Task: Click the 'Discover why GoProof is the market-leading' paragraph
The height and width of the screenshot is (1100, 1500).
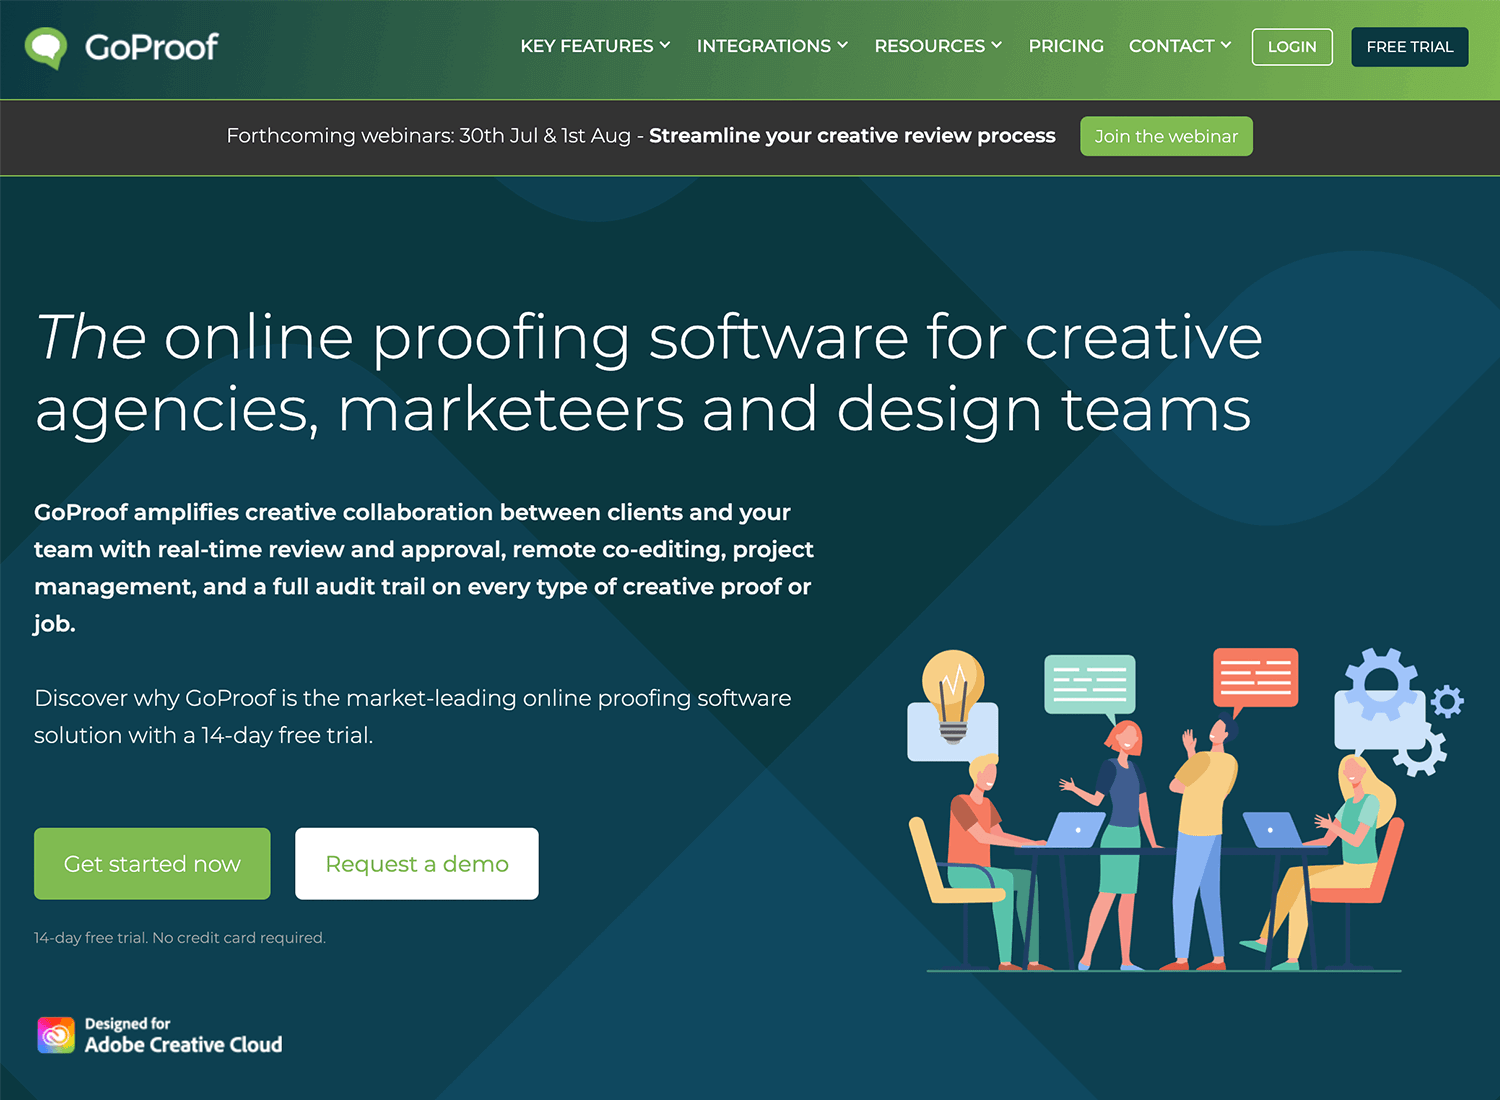Action: coord(413,717)
